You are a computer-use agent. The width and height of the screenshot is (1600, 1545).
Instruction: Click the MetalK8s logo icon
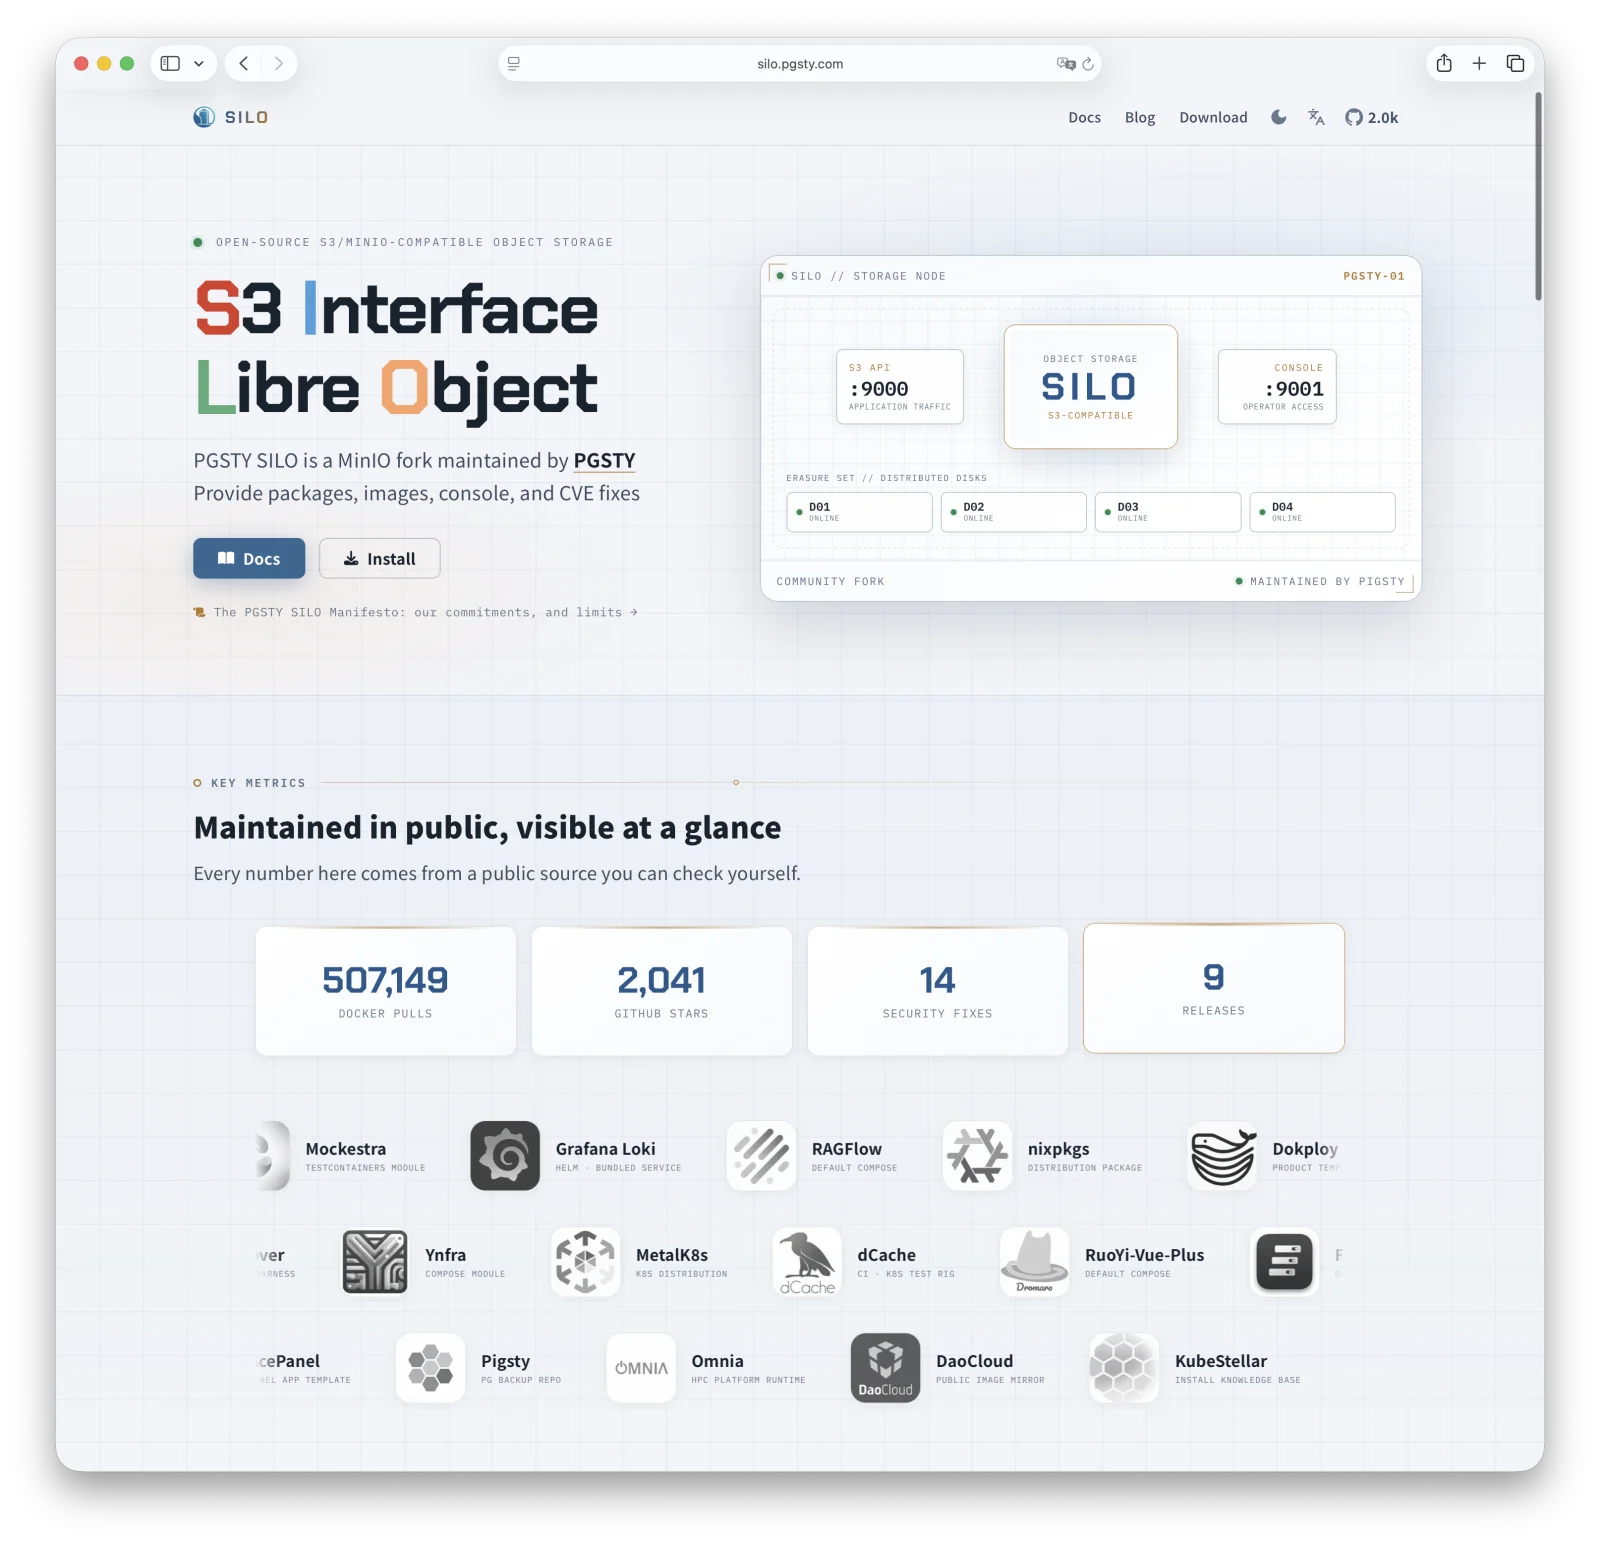click(x=585, y=1262)
